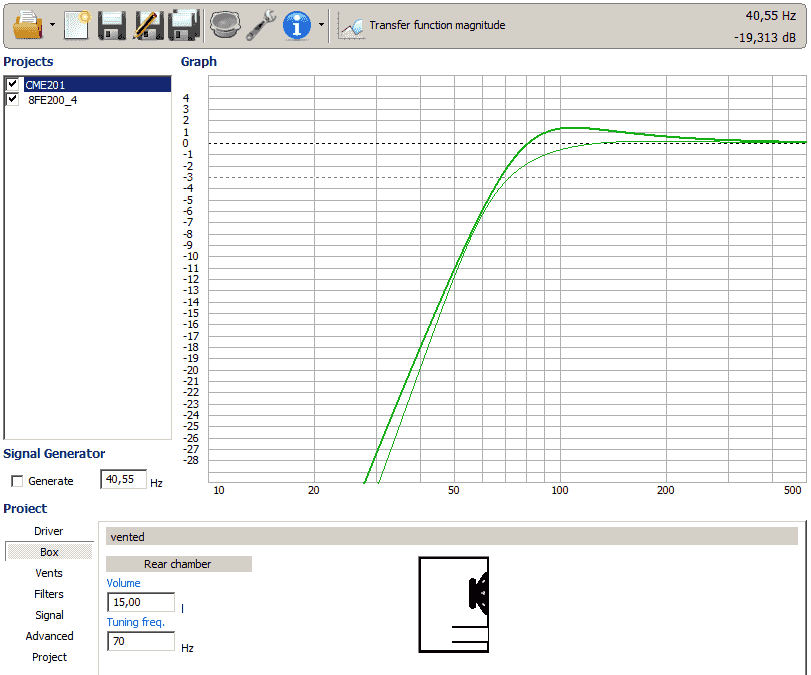Click the Rear chamber button

click(178, 564)
